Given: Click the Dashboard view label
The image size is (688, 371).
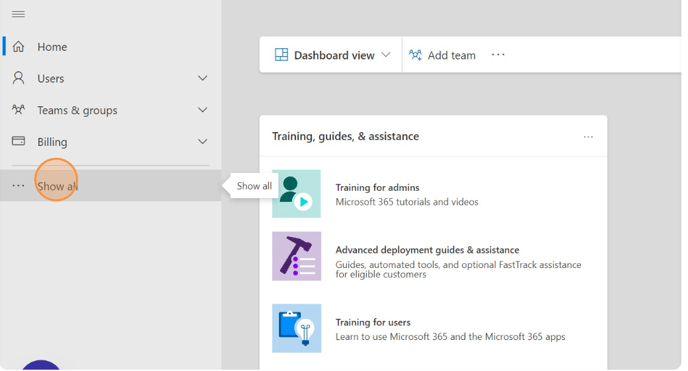Looking at the screenshot, I should (x=334, y=55).
